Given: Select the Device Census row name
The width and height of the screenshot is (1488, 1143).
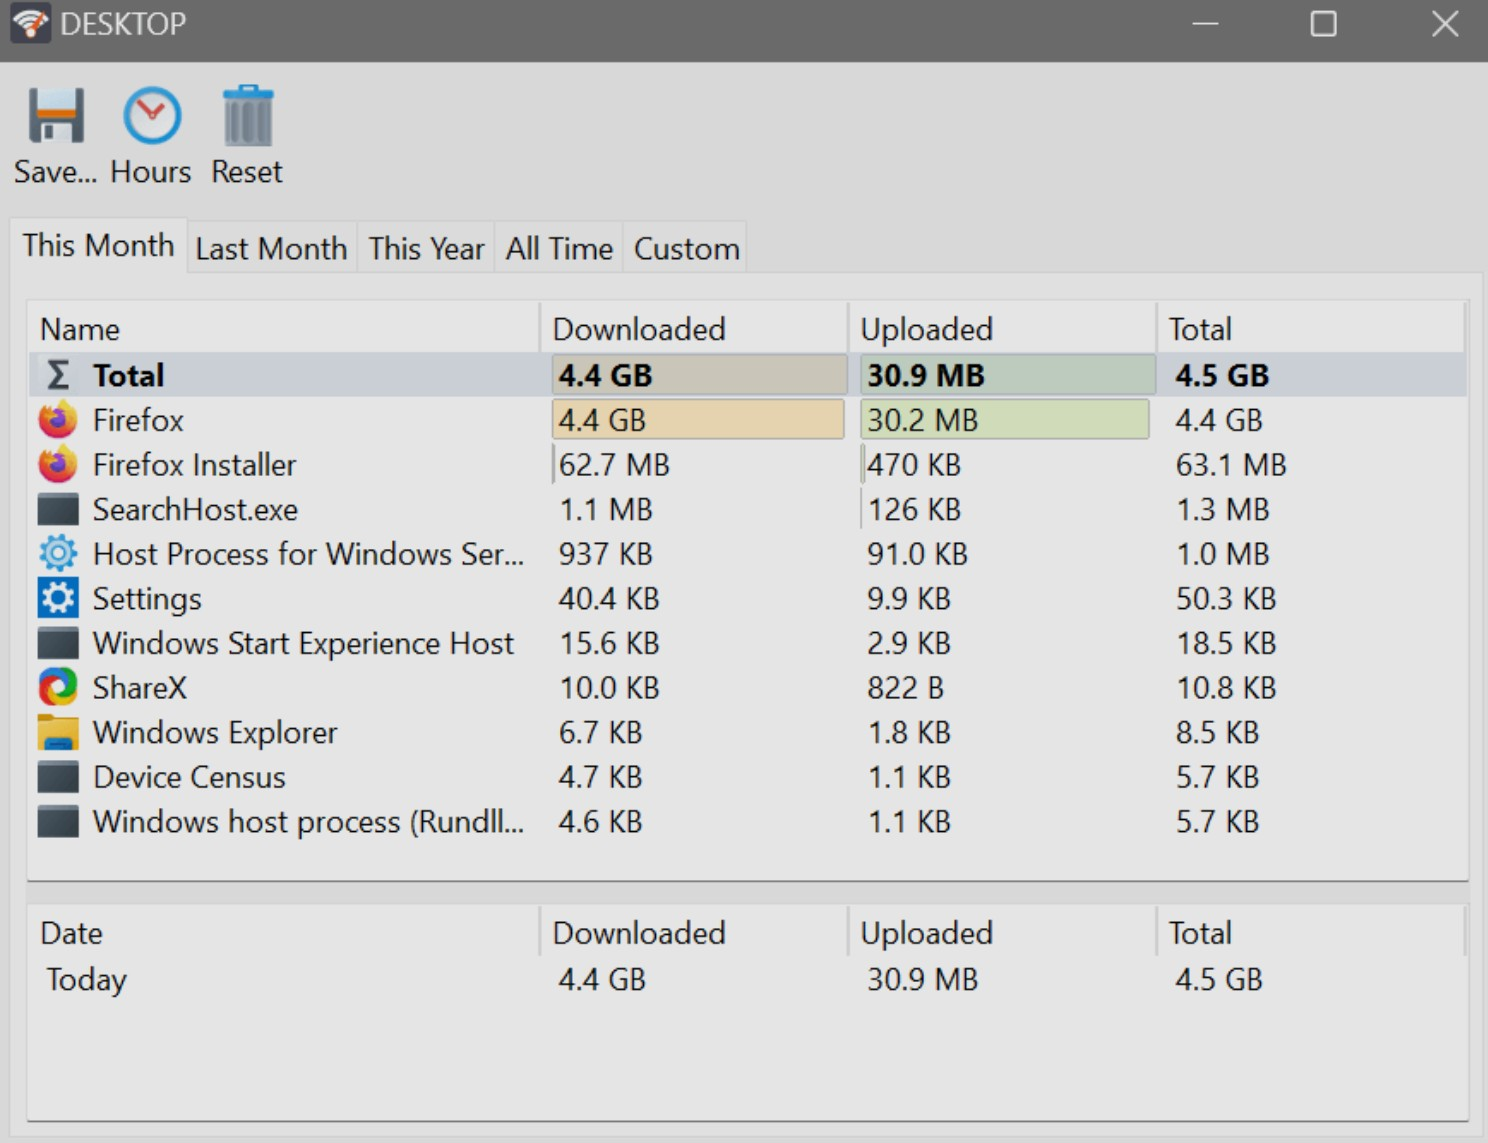Looking at the screenshot, I should pos(189,777).
